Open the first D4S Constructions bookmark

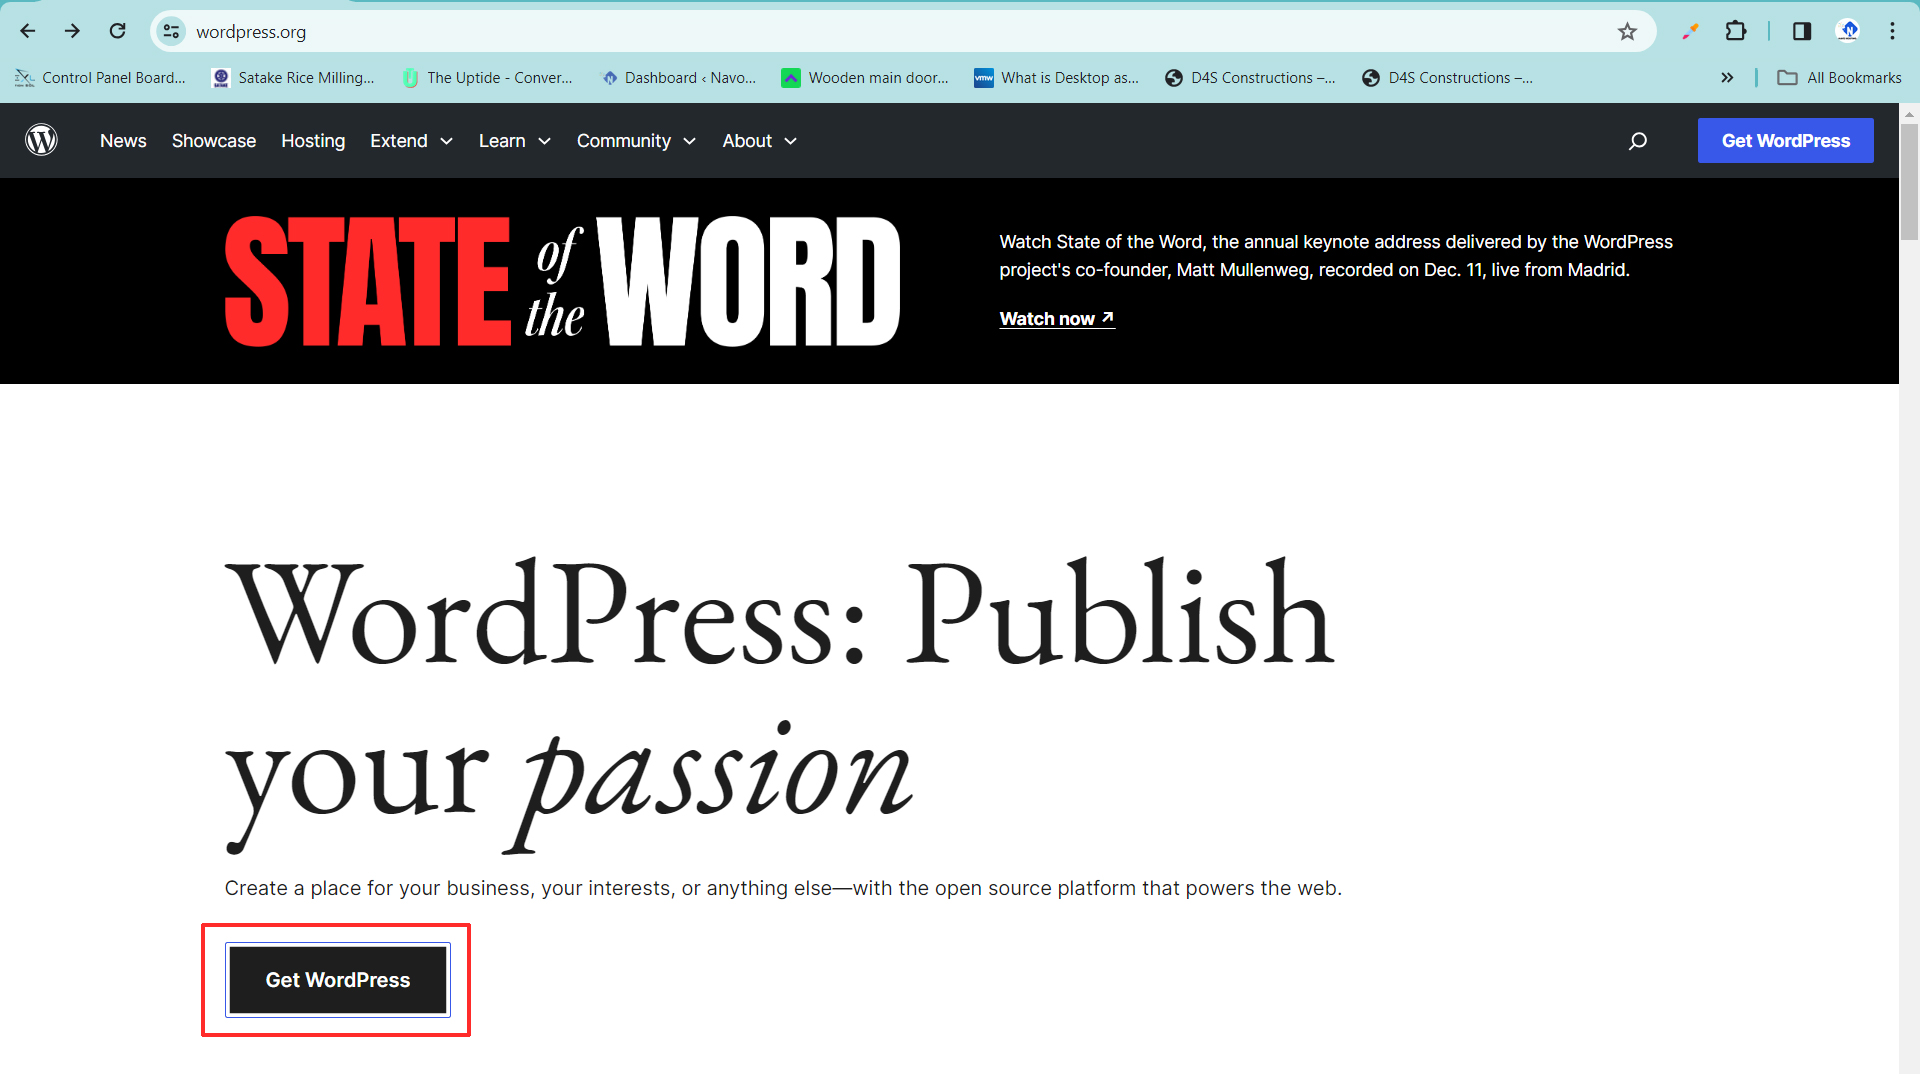(1250, 77)
